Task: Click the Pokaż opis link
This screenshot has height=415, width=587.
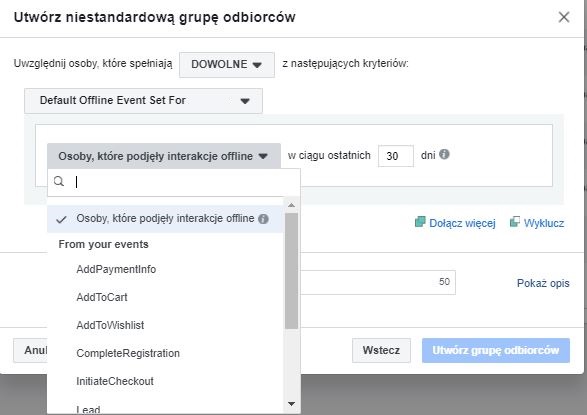Action: click(543, 283)
